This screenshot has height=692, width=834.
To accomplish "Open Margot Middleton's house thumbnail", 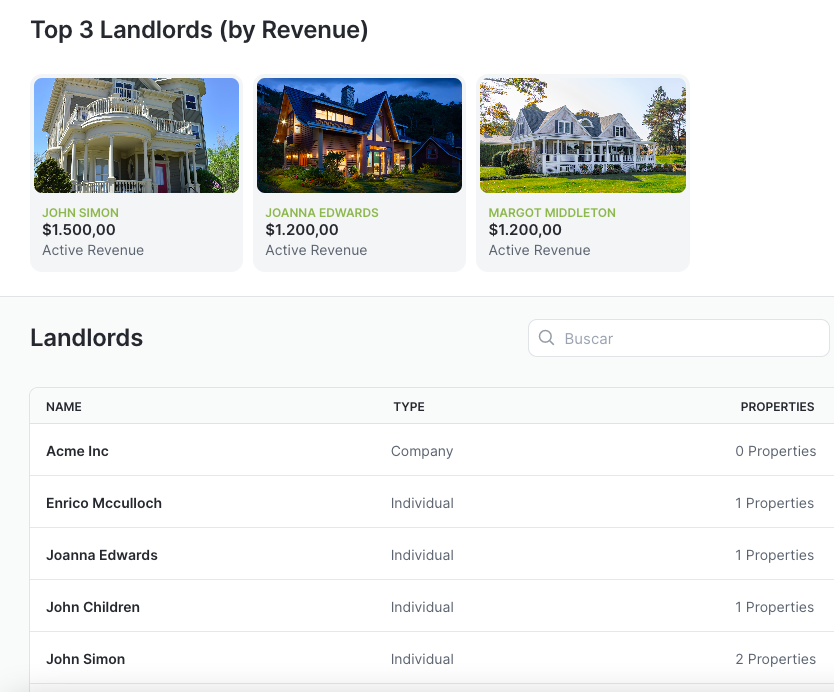I will coord(583,136).
